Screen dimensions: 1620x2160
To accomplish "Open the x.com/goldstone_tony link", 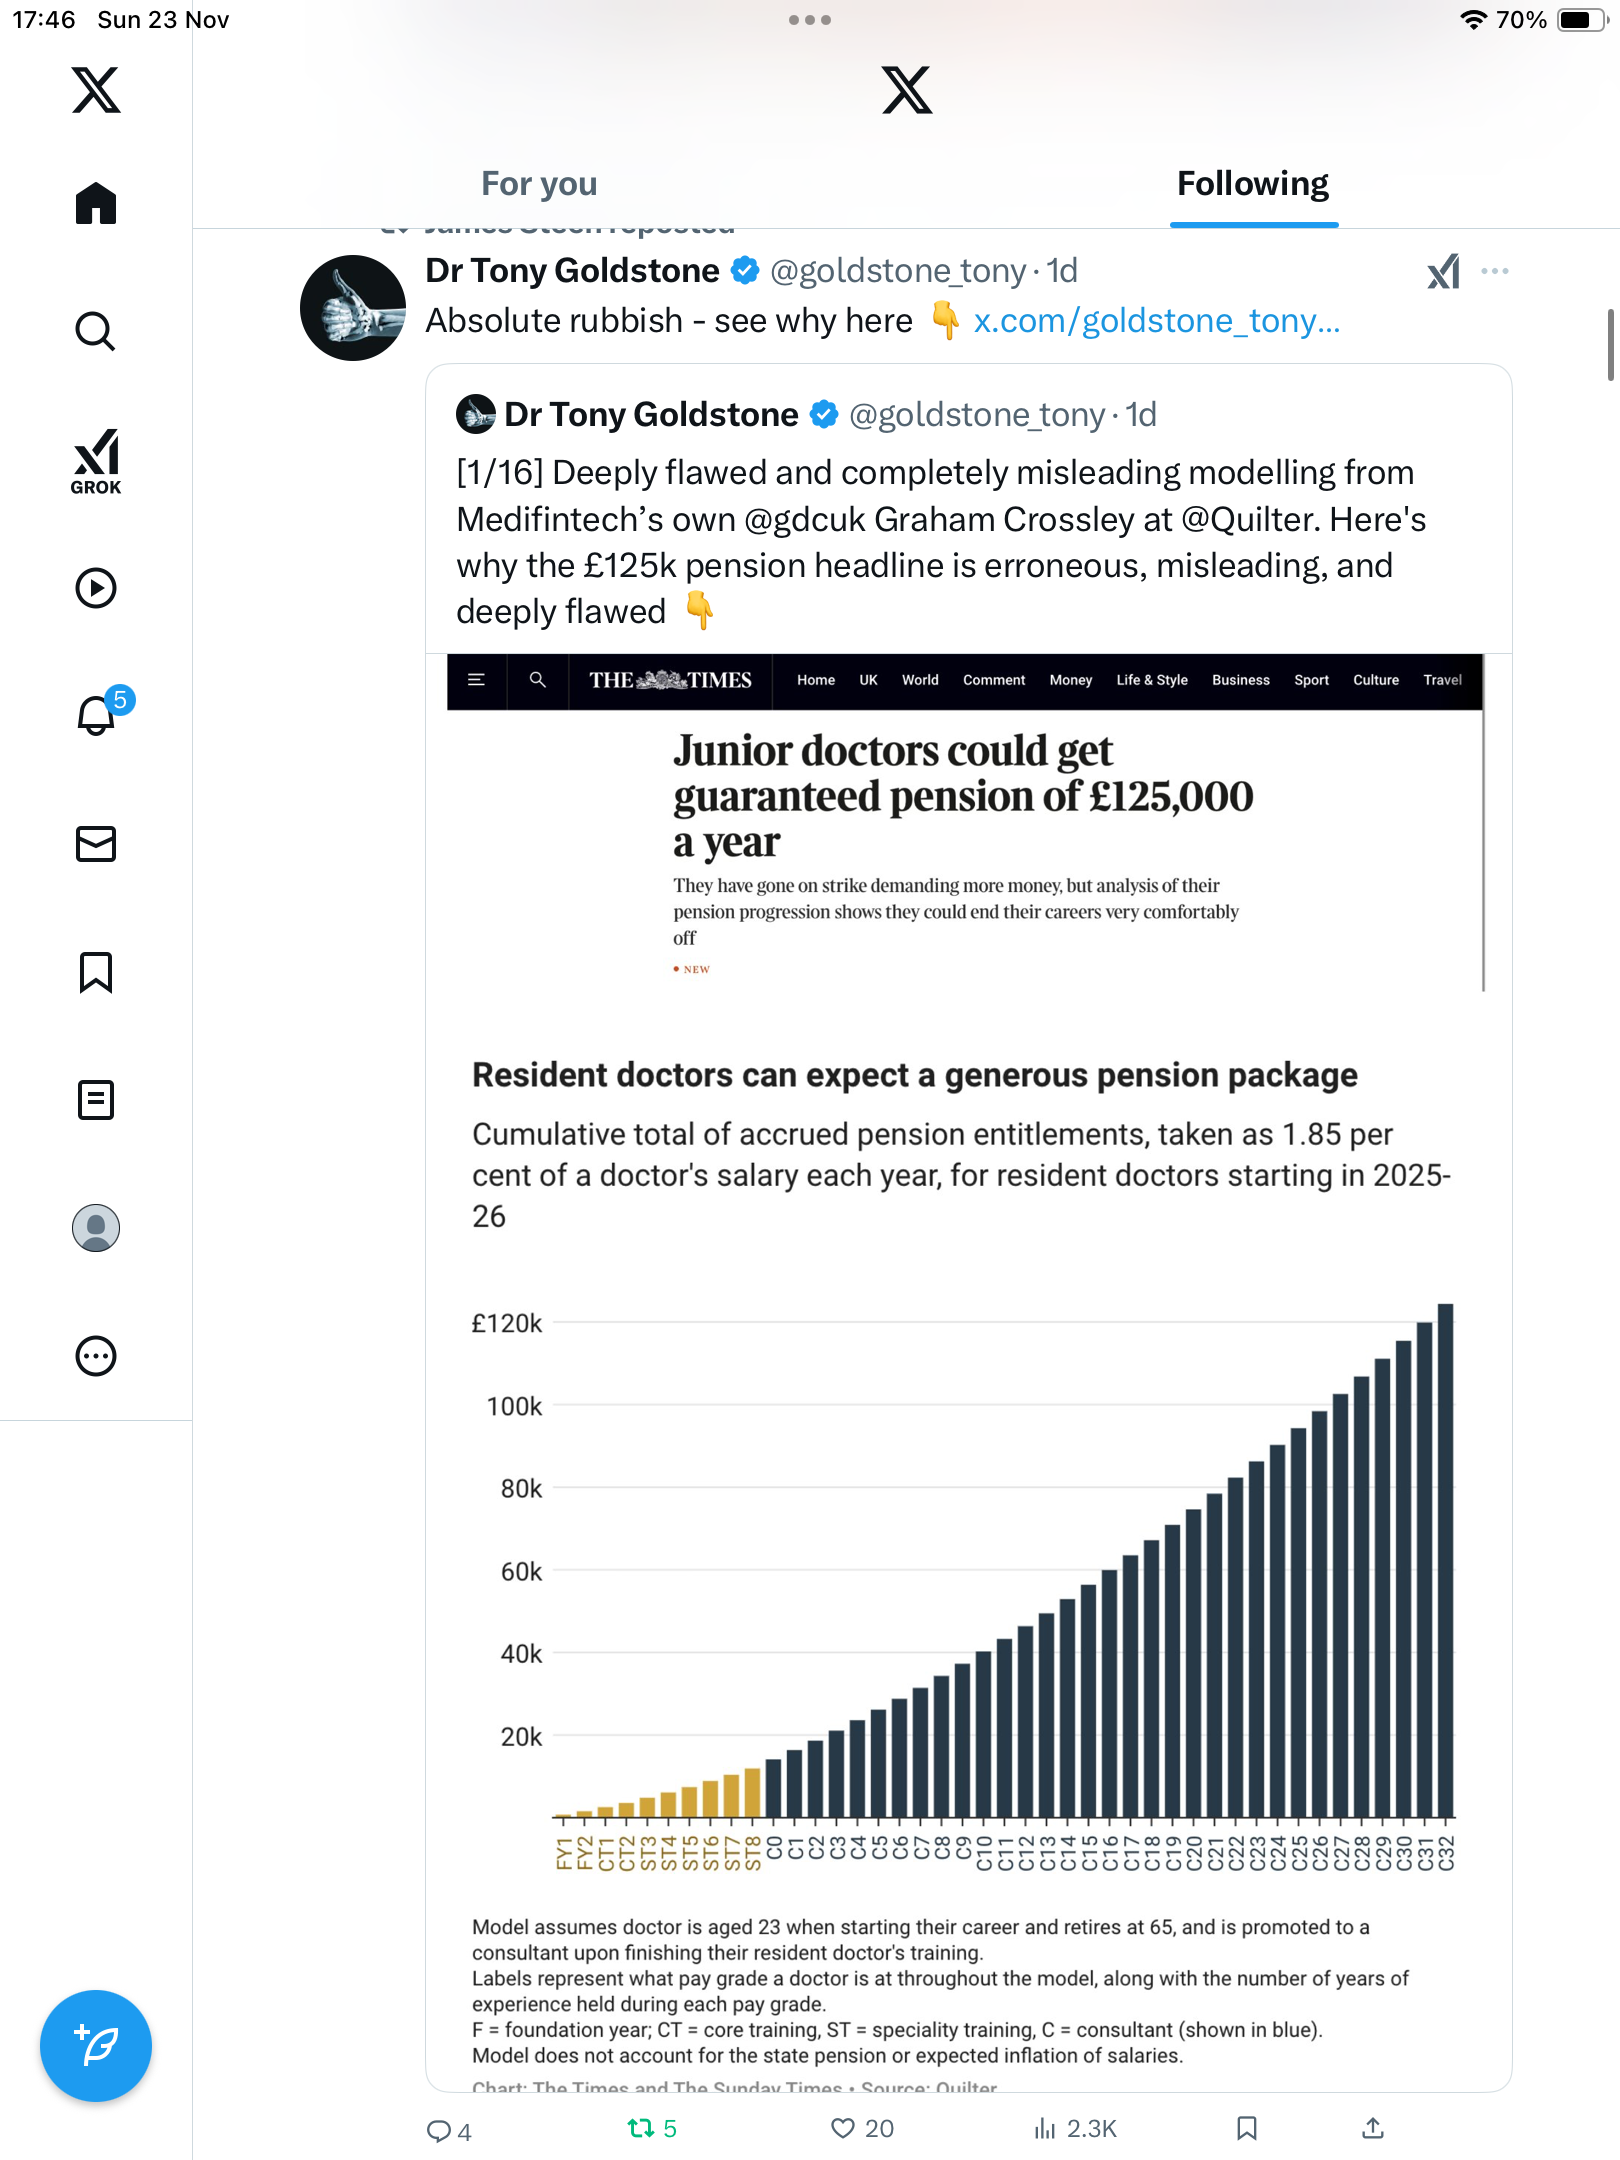I will pos(1156,321).
